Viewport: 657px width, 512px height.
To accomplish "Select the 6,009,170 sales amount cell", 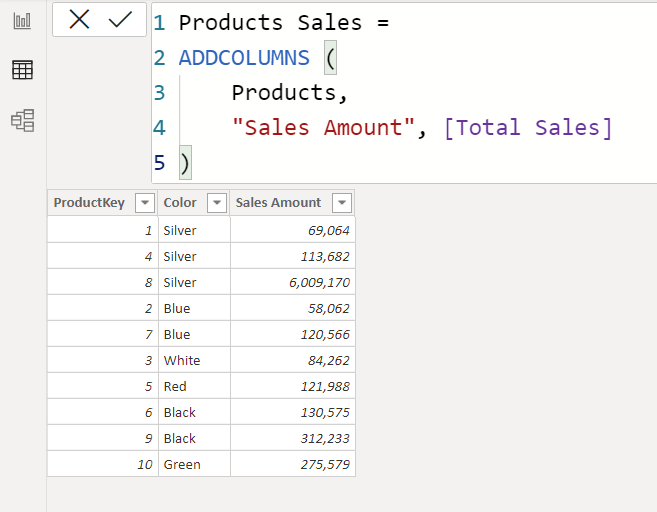I will tap(293, 282).
